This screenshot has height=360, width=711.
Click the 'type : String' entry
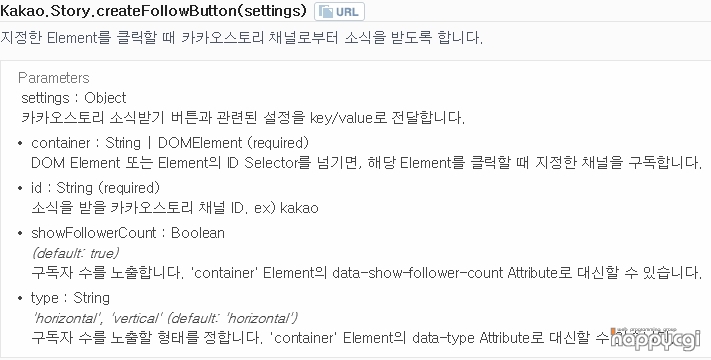point(70,298)
